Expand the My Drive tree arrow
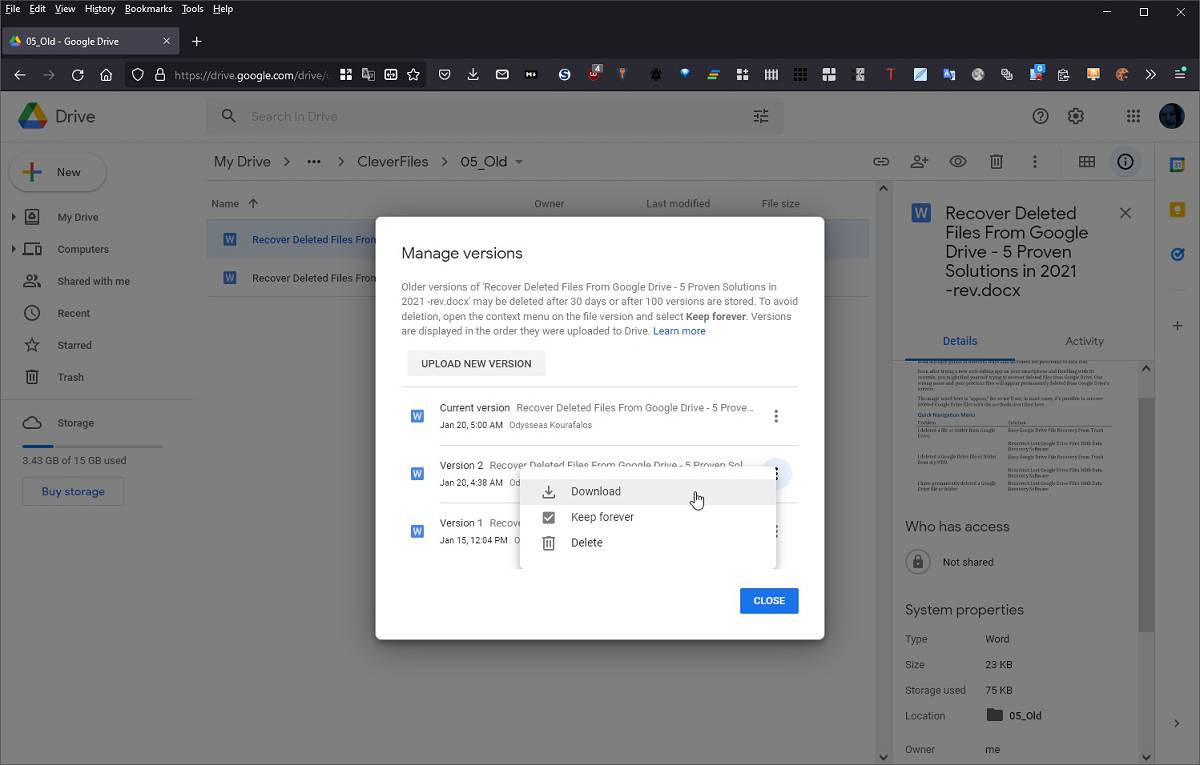 coord(13,217)
